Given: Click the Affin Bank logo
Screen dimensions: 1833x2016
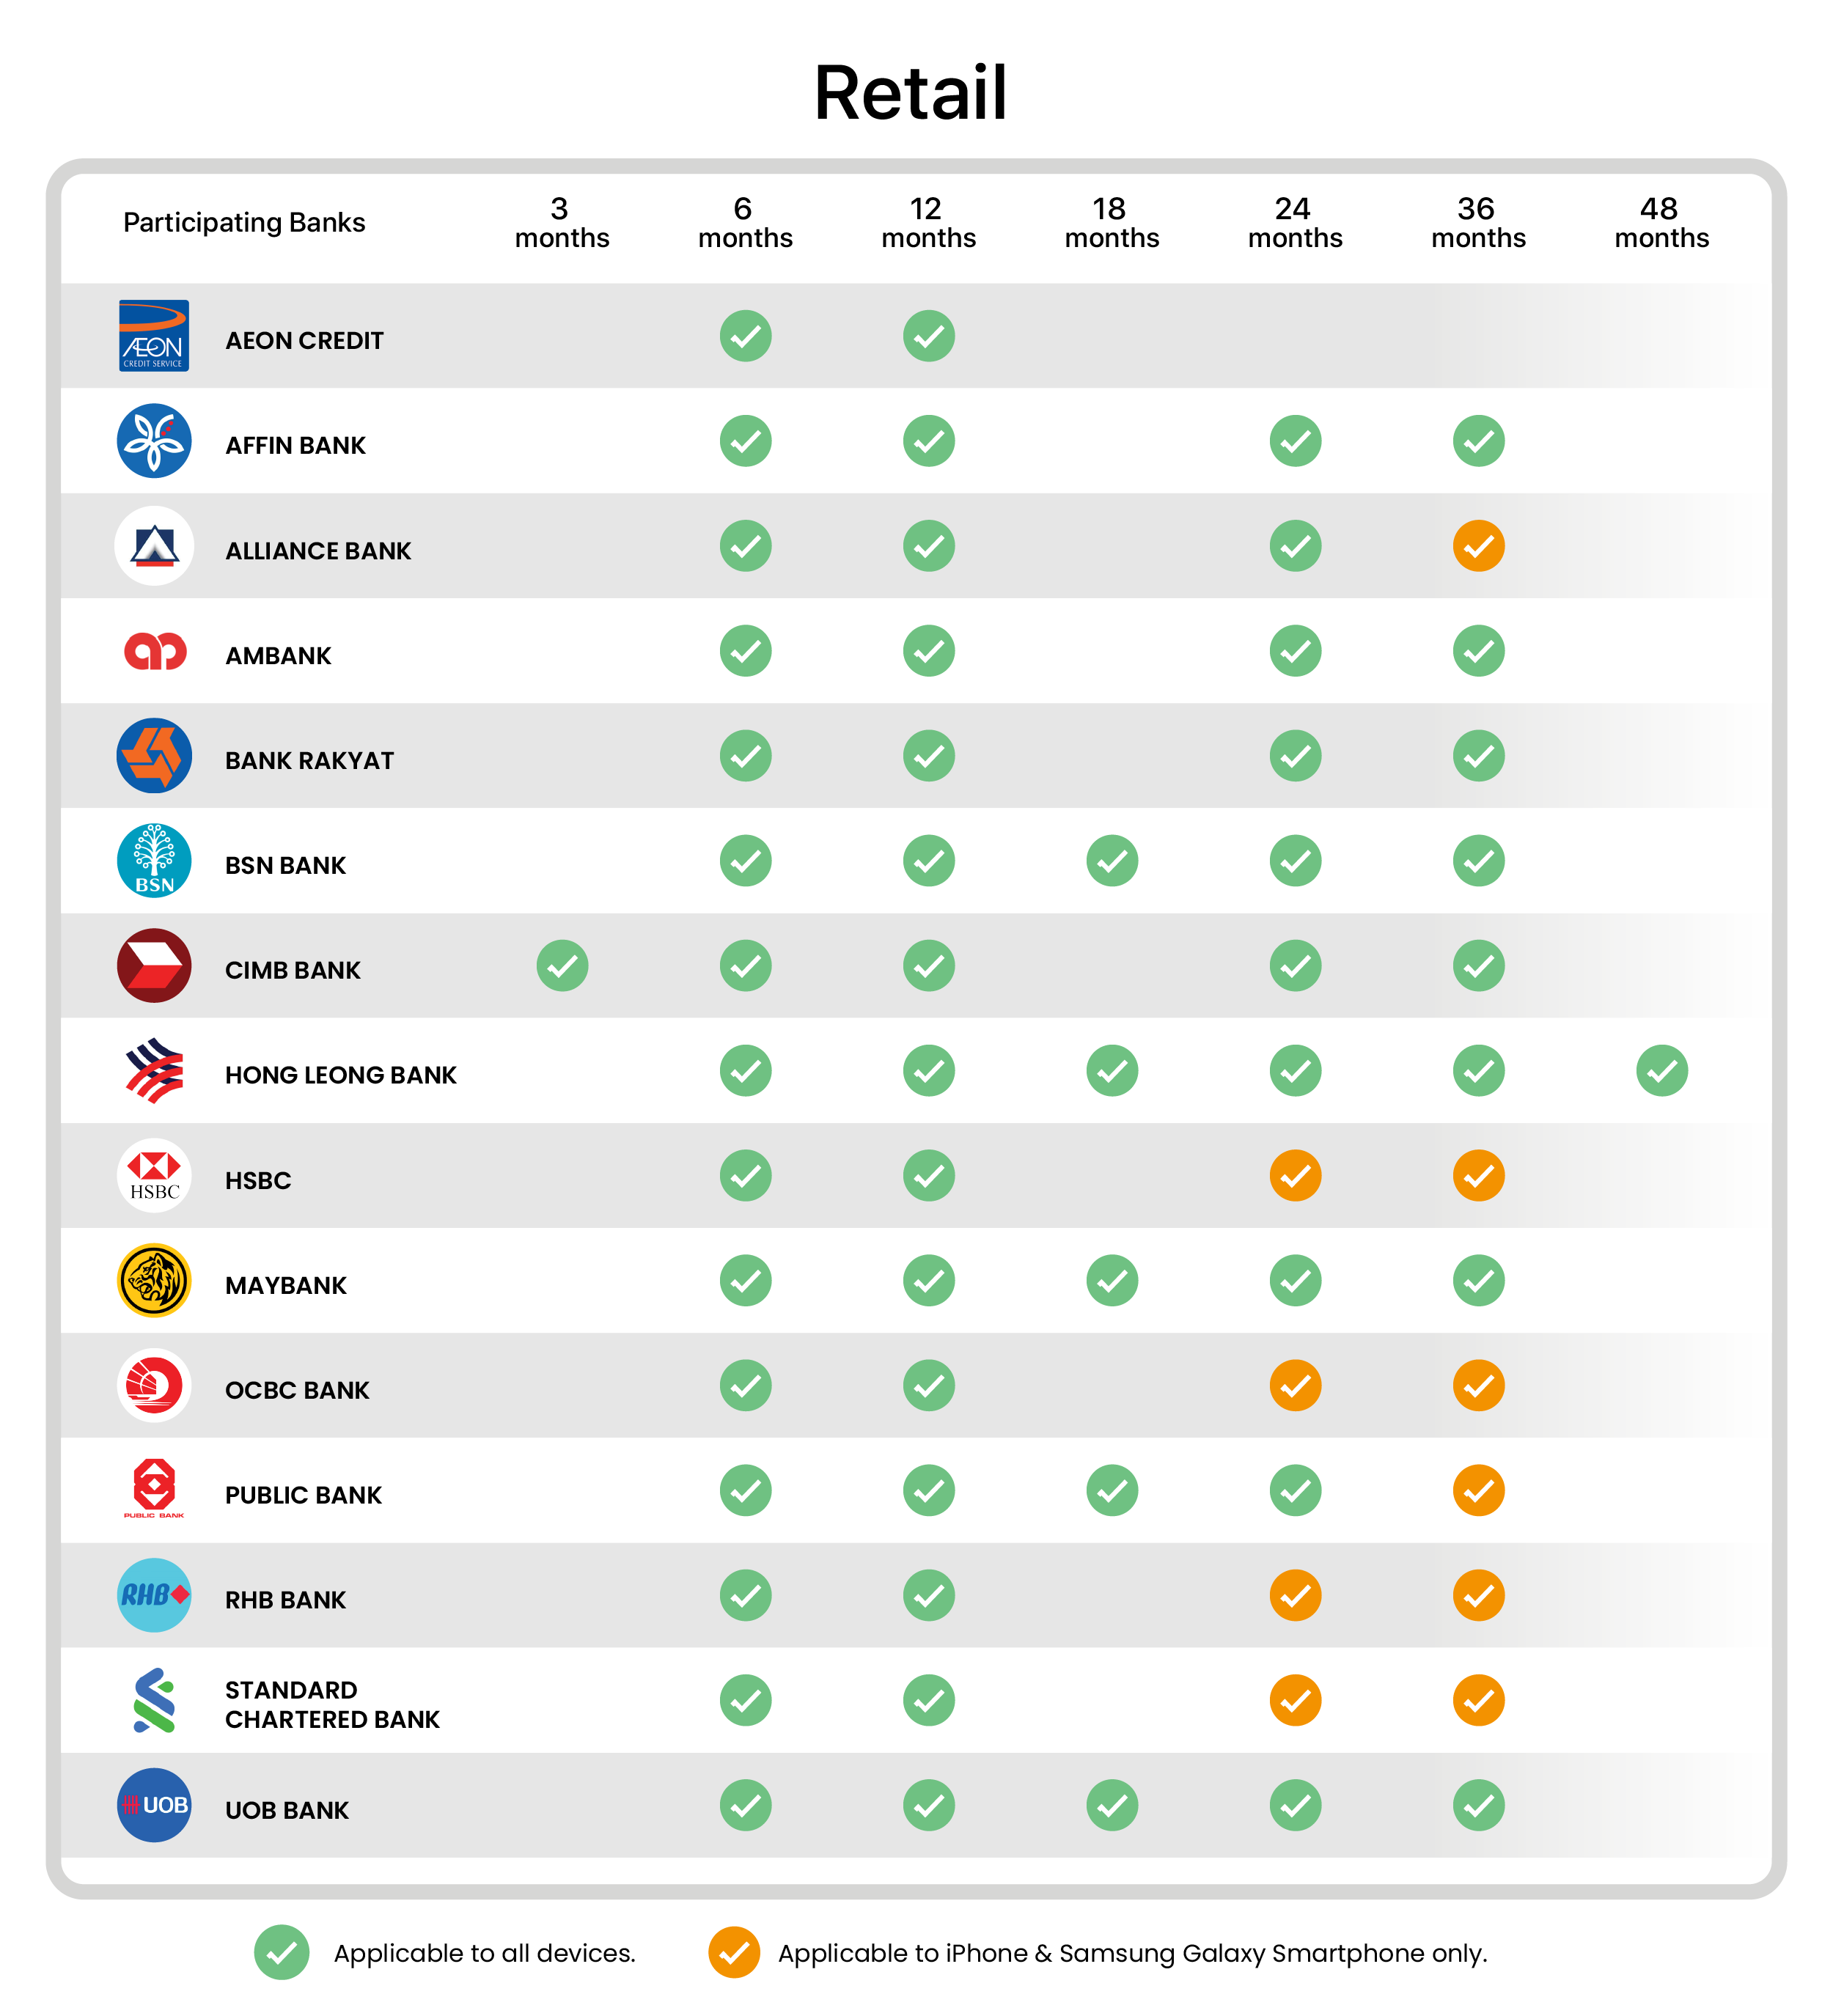Looking at the screenshot, I should (x=154, y=441).
